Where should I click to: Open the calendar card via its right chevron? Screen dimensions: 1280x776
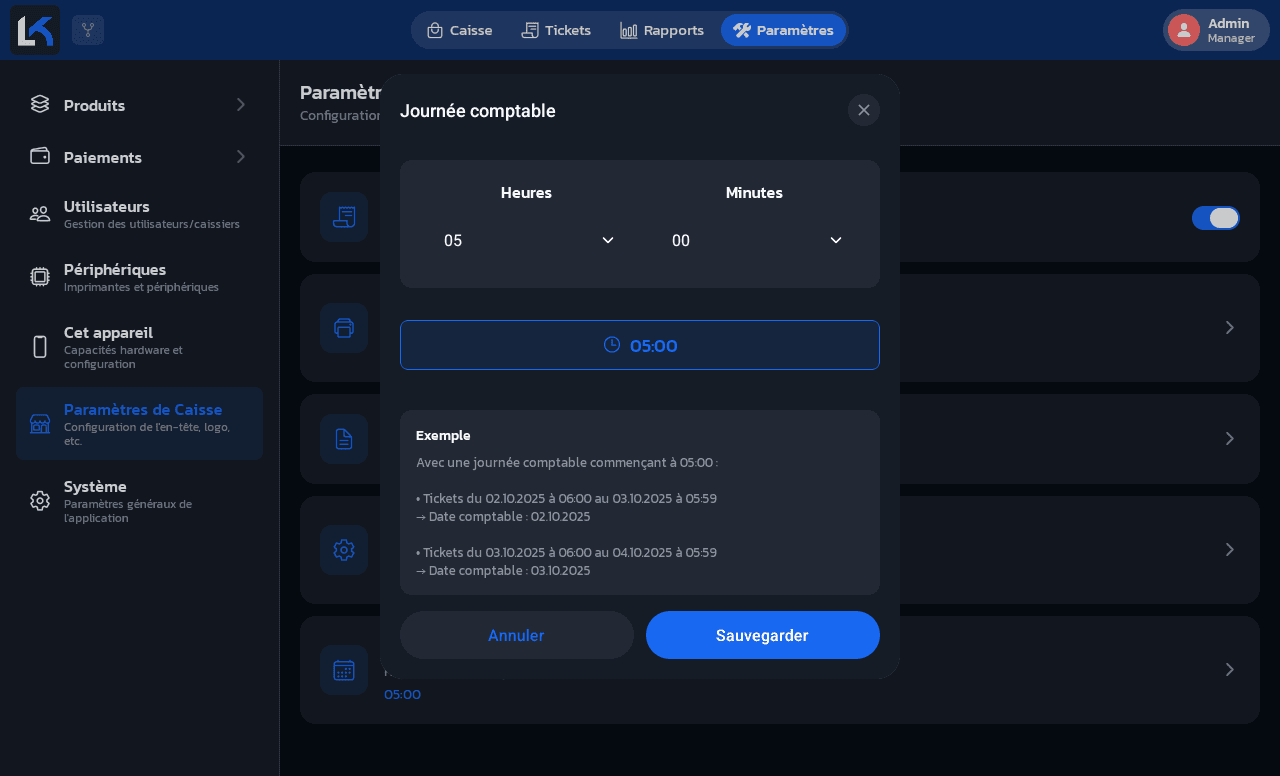(1230, 670)
